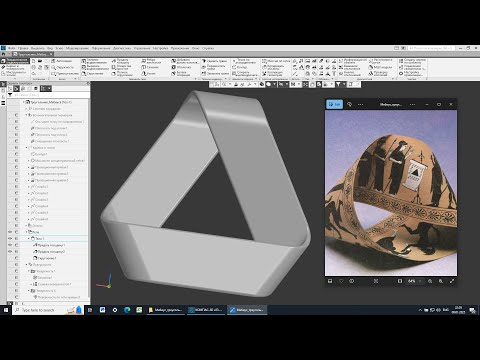Click the zoom-in magnifier in the photo viewer
This screenshot has height=360, width=480.
click(x=441, y=281)
